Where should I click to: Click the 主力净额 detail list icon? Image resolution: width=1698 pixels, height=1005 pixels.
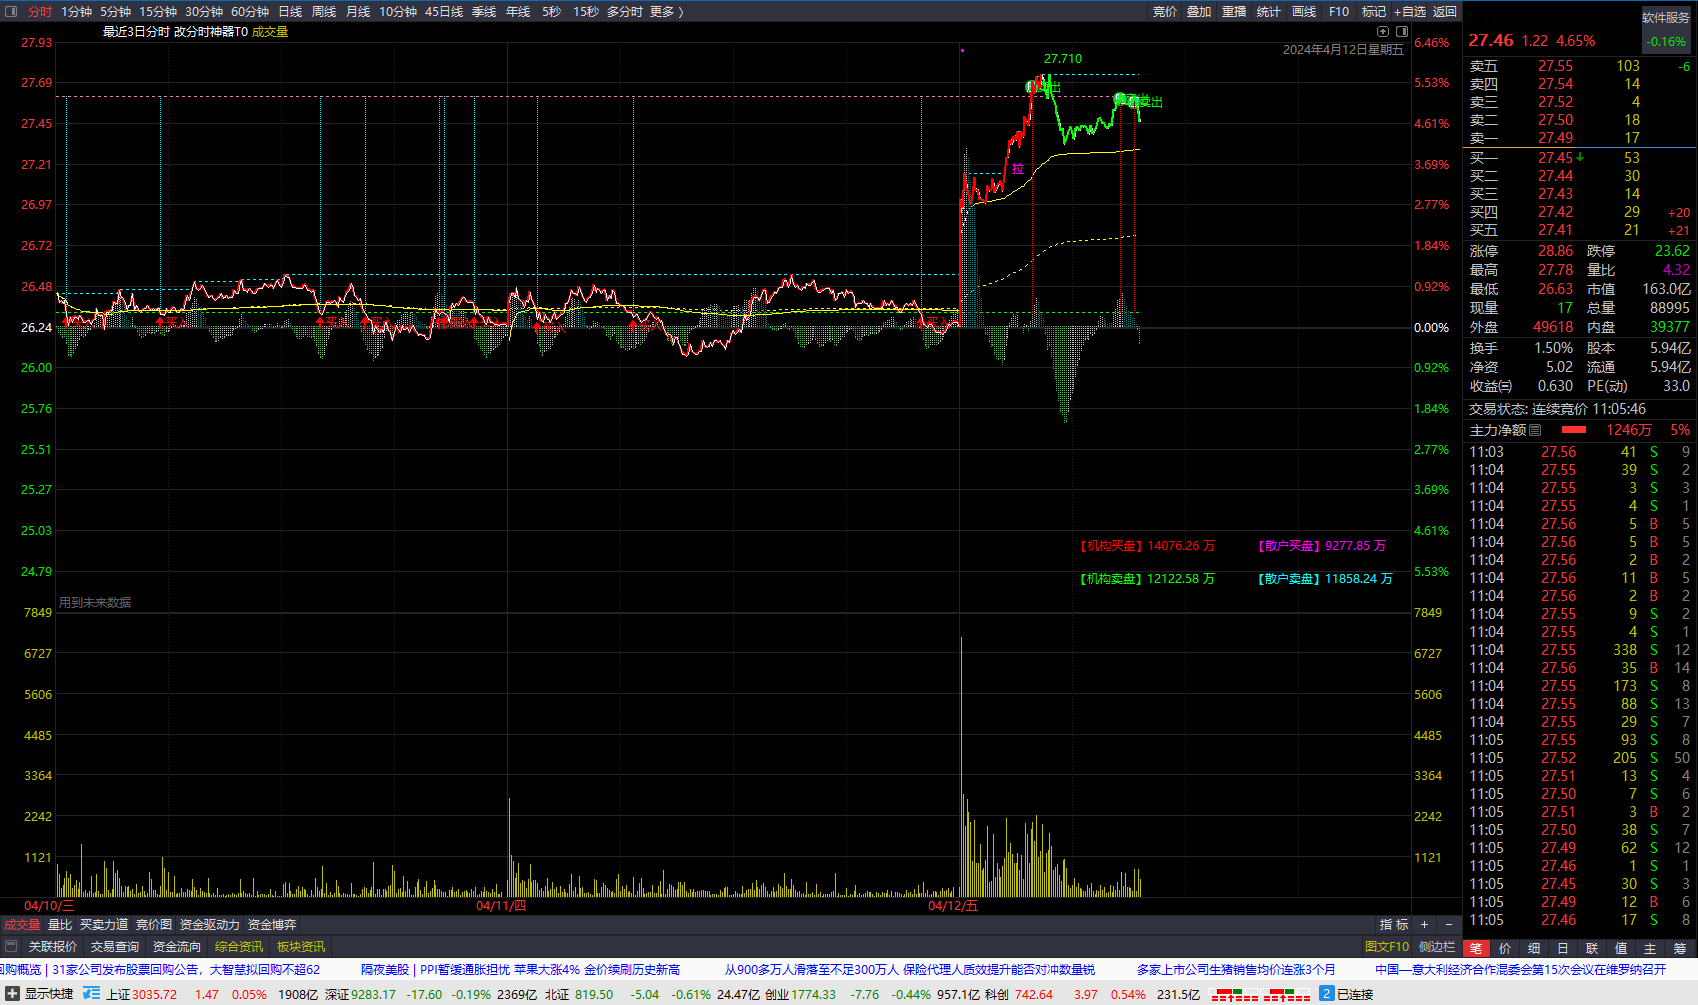[x=1535, y=430]
